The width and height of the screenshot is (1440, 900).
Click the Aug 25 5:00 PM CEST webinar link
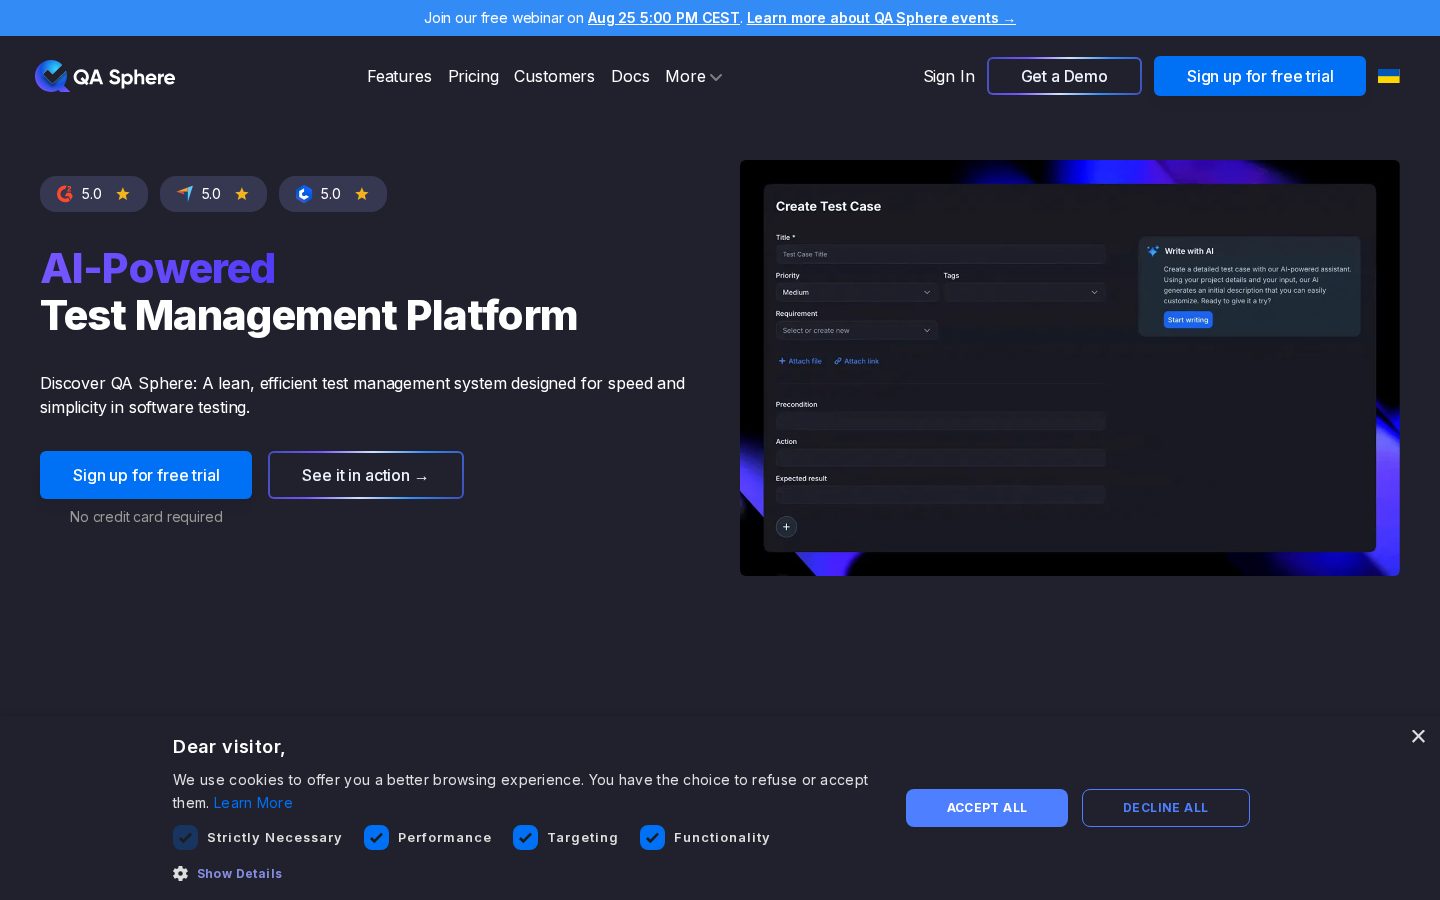[x=664, y=18]
